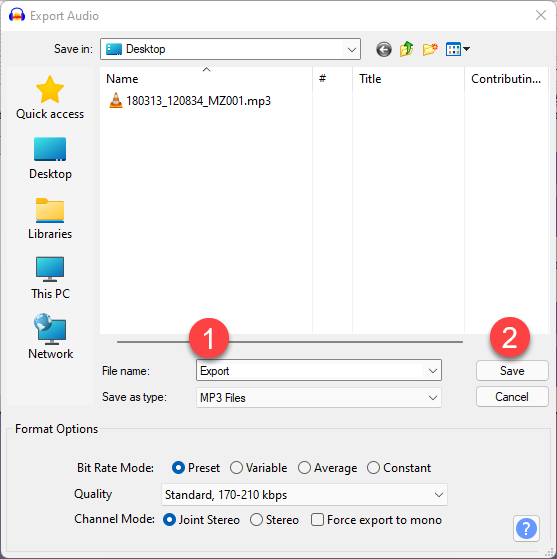Viewport: 557px width, 559px height.
Task: Click the go back arrow icon
Action: pos(384,49)
